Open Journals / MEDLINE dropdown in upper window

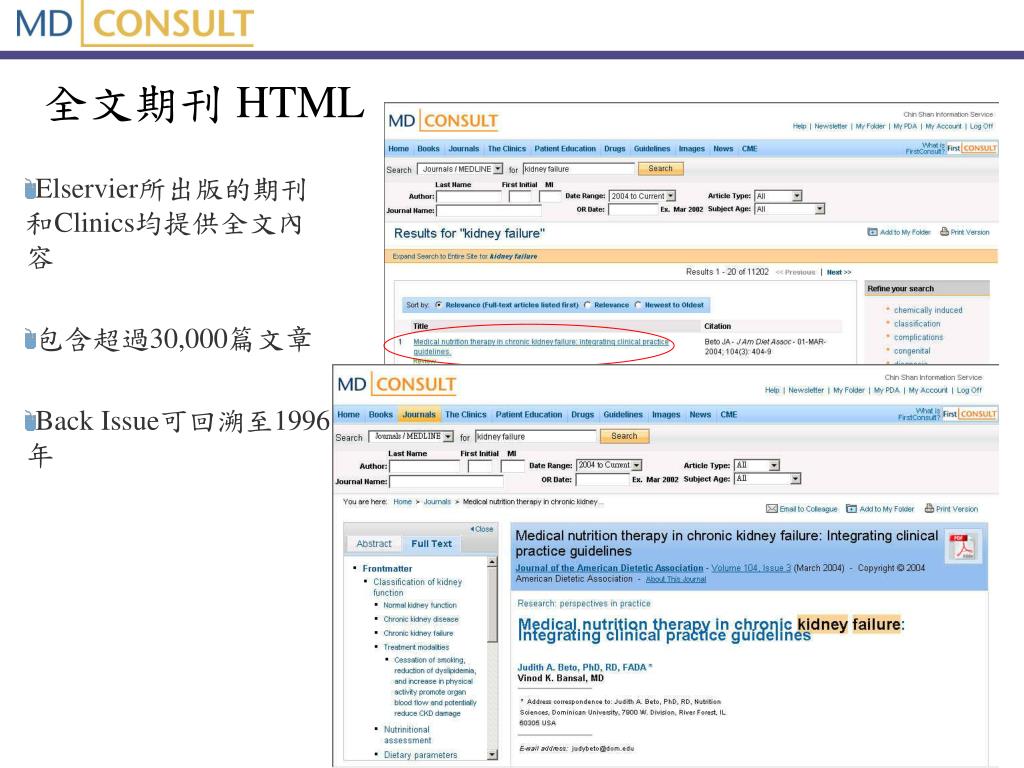(460, 169)
